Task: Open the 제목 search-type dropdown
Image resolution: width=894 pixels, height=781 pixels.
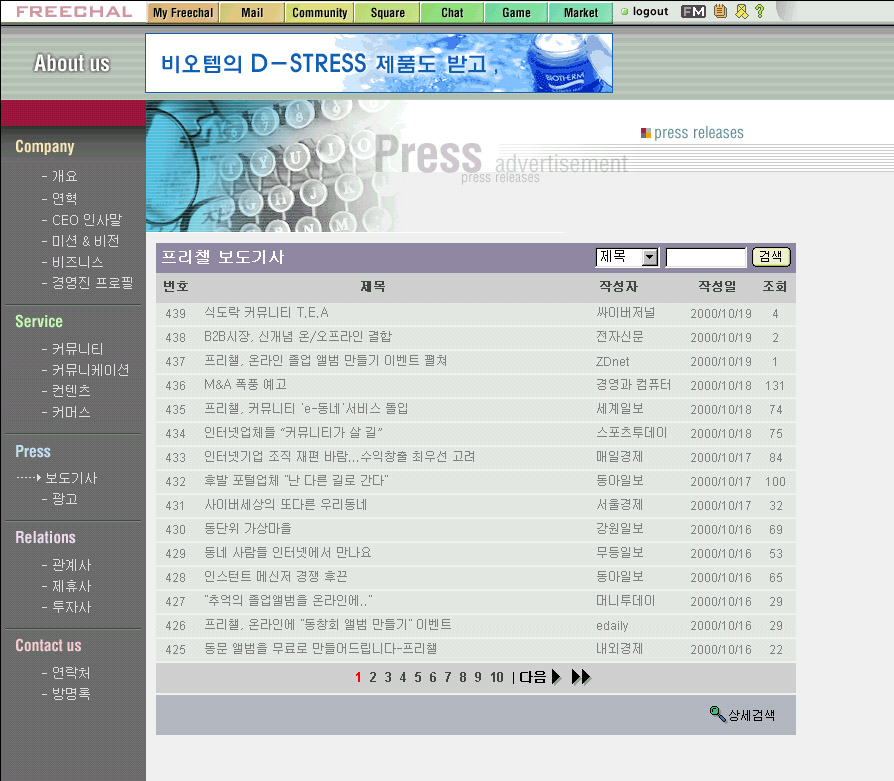Action: 627,257
